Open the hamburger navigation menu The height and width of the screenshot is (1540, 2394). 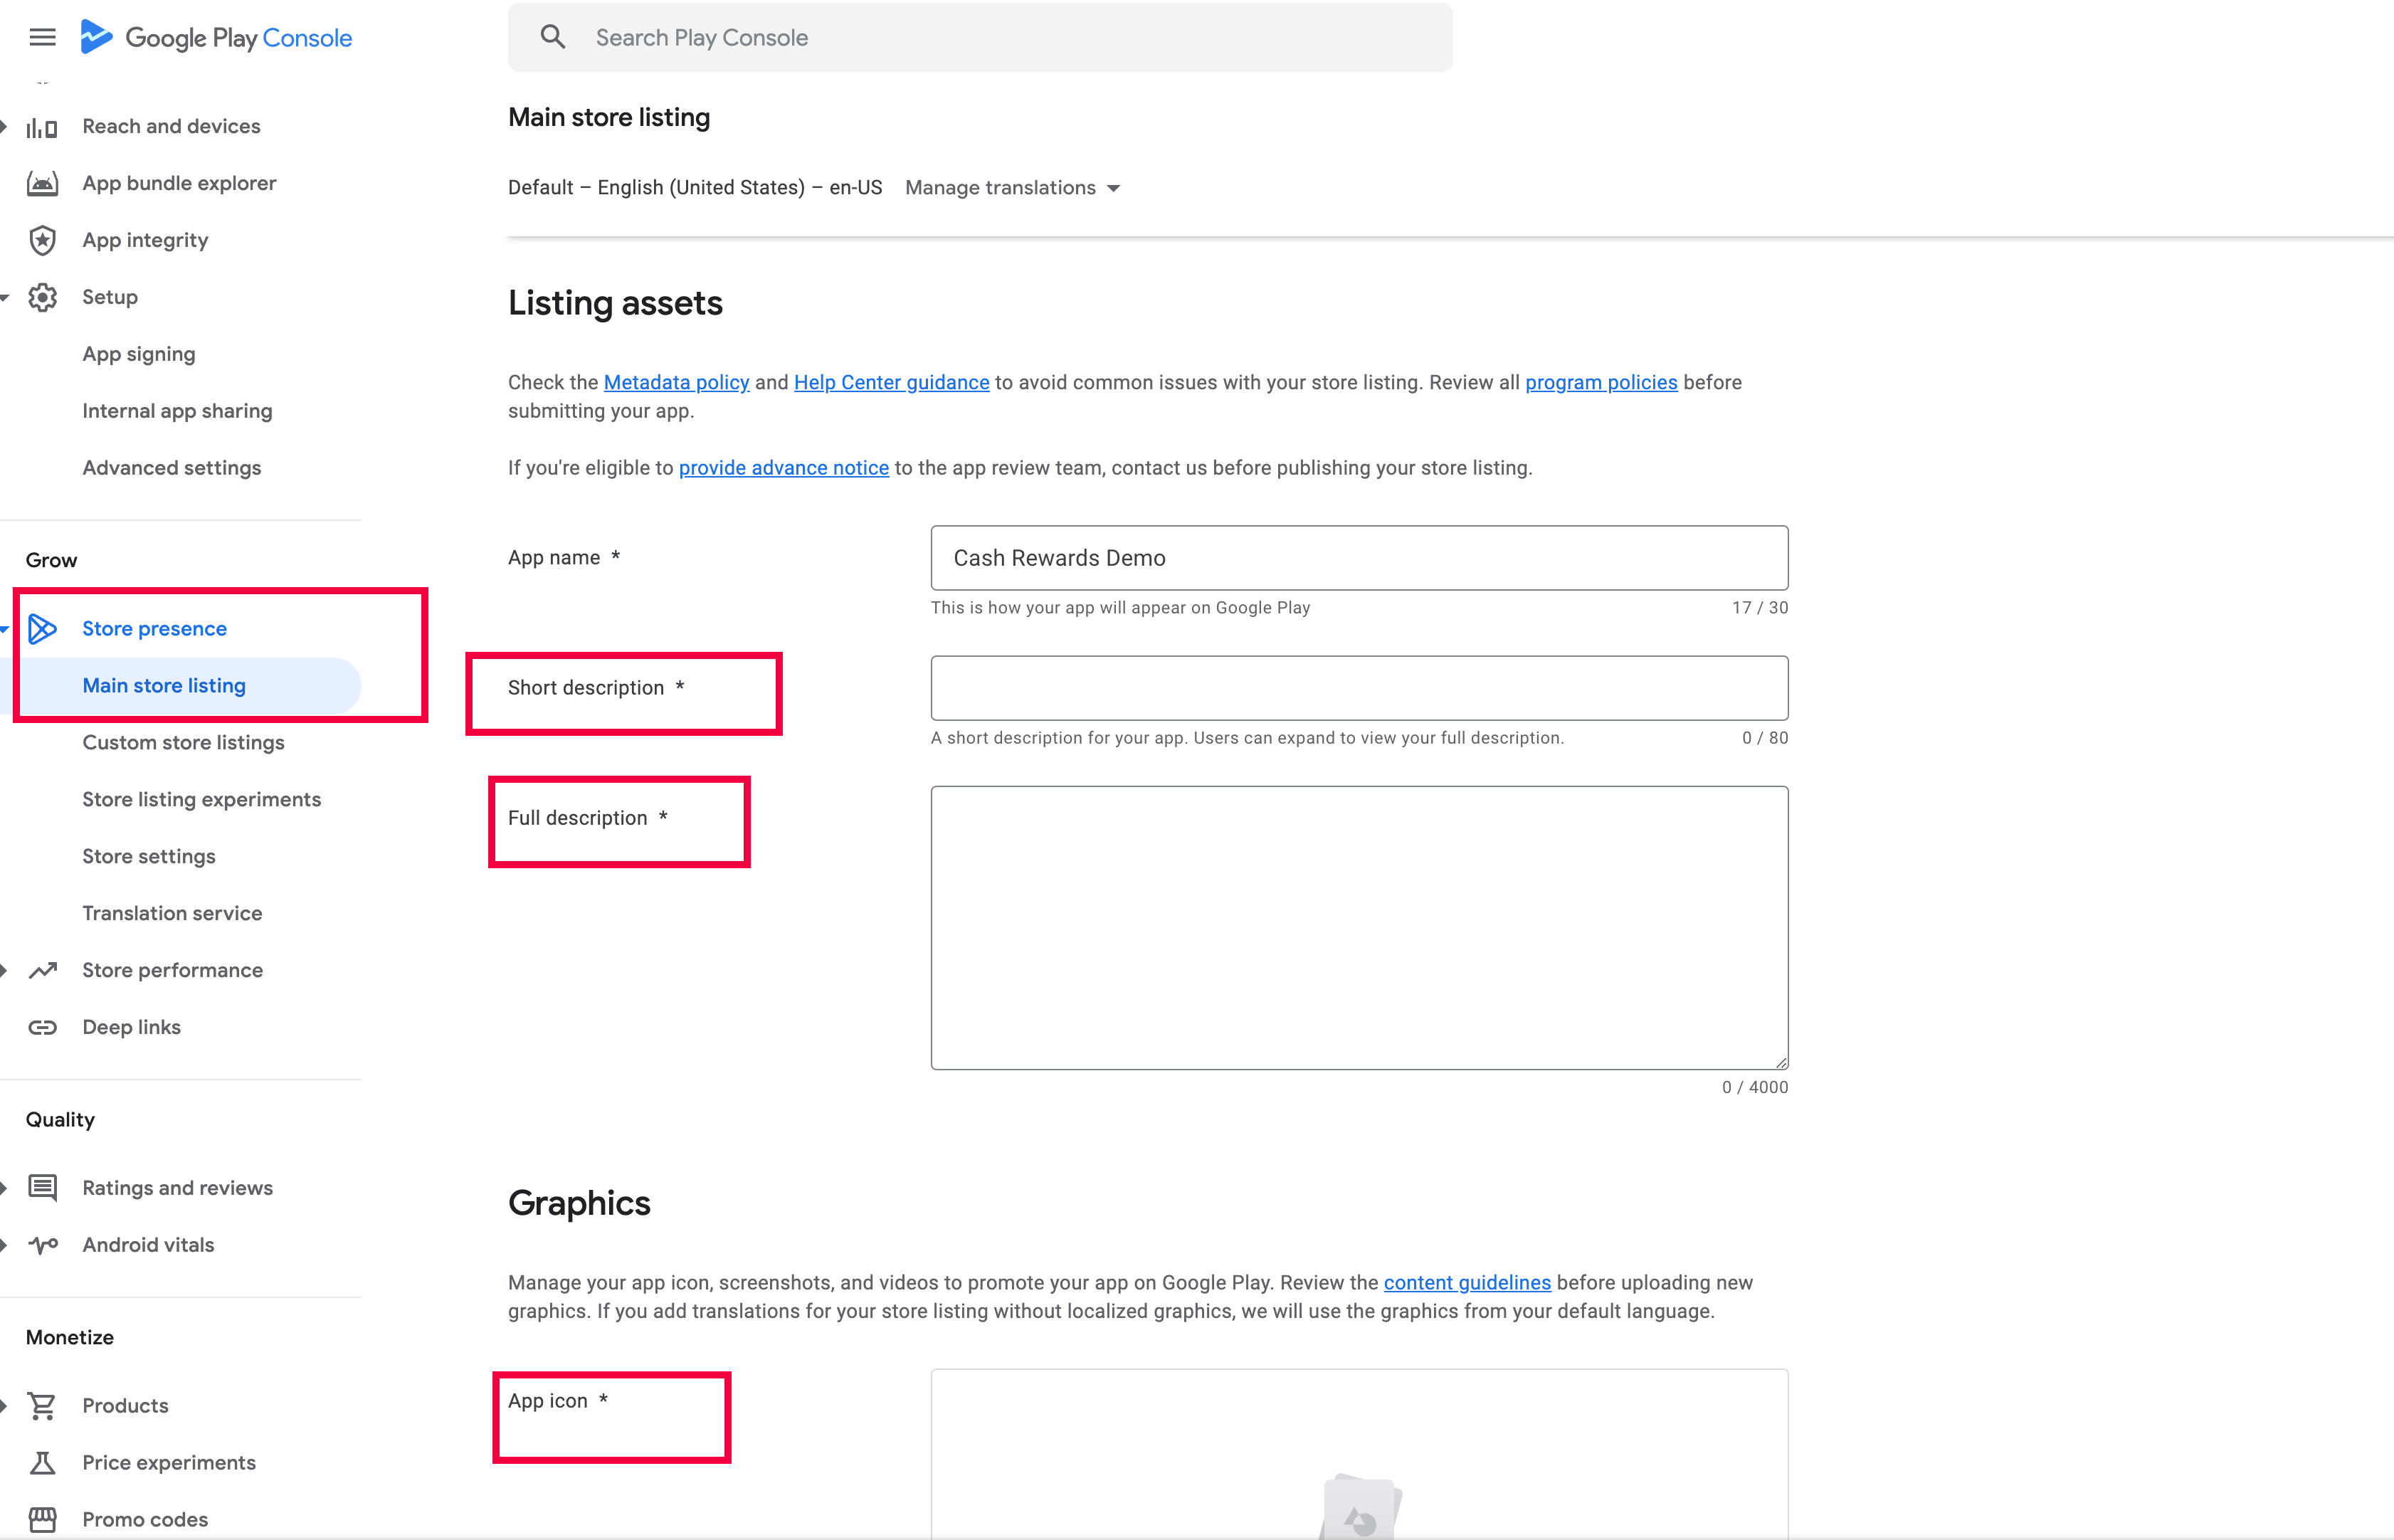tap(42, 38)
